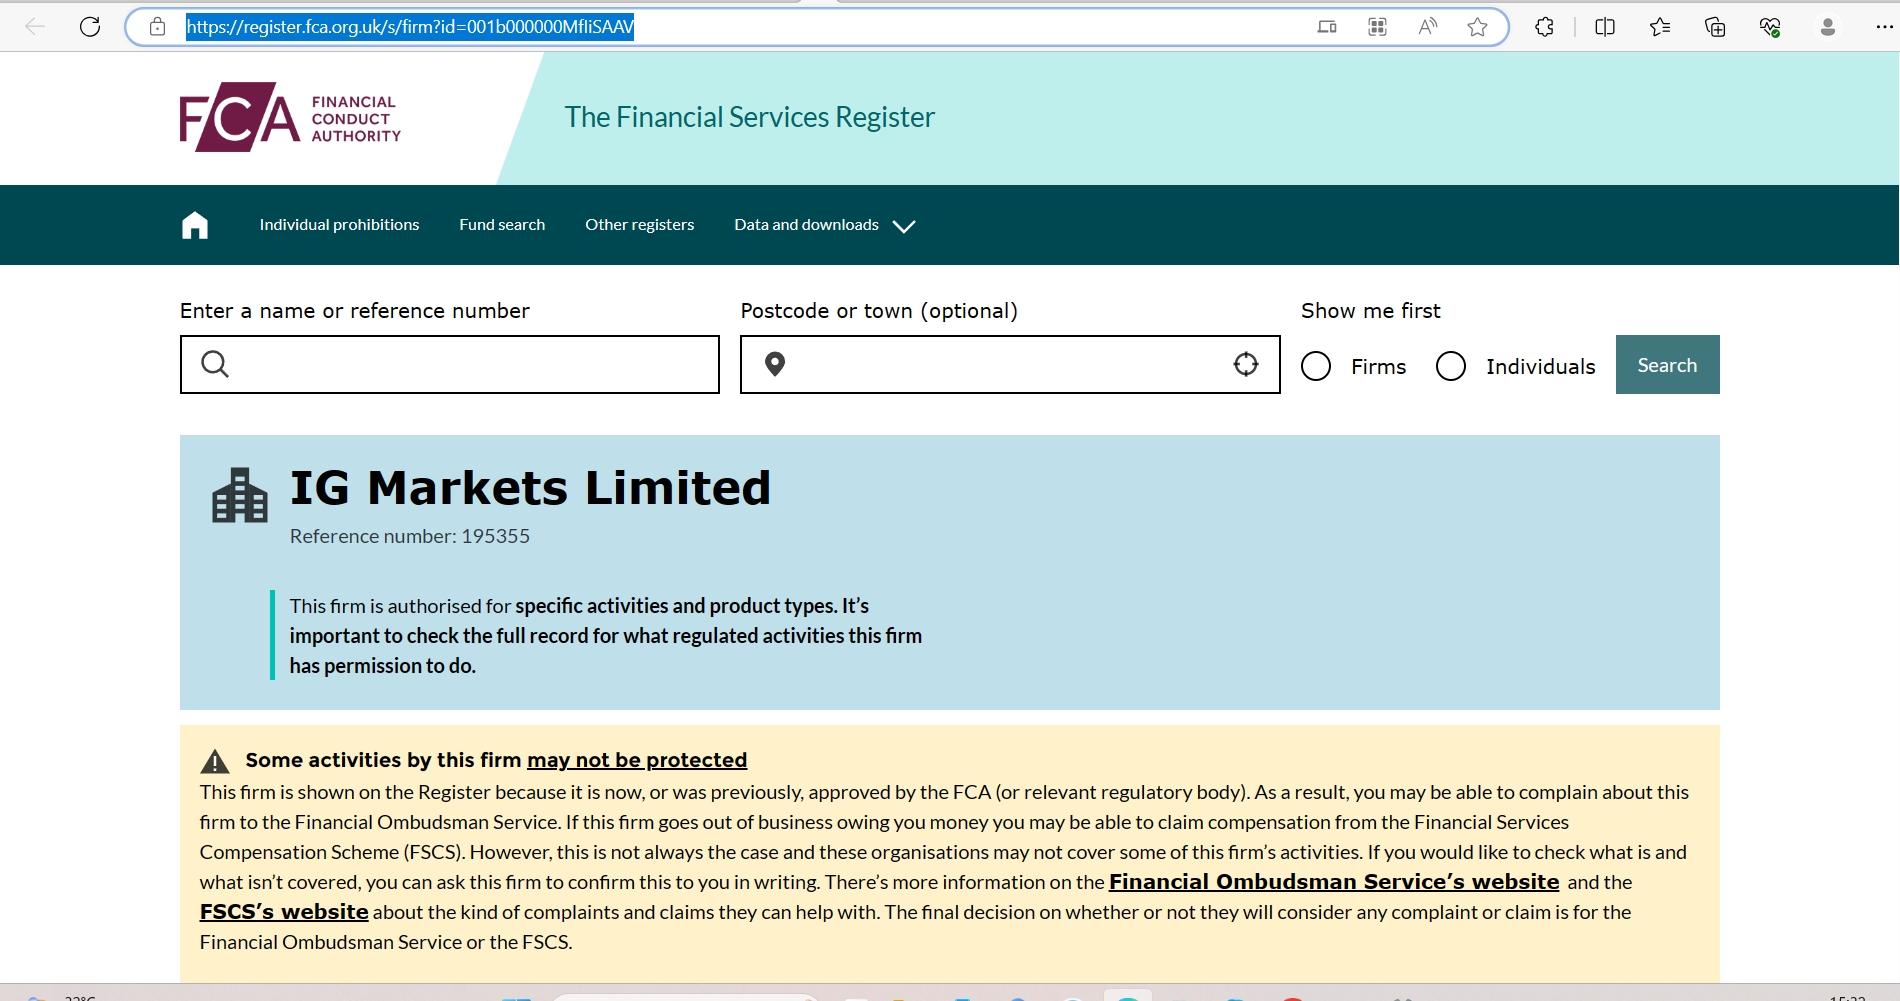The width and height of the screenshot is (1900, 1001).
Task: Open 'may not be protected' link
Action: 637,760
